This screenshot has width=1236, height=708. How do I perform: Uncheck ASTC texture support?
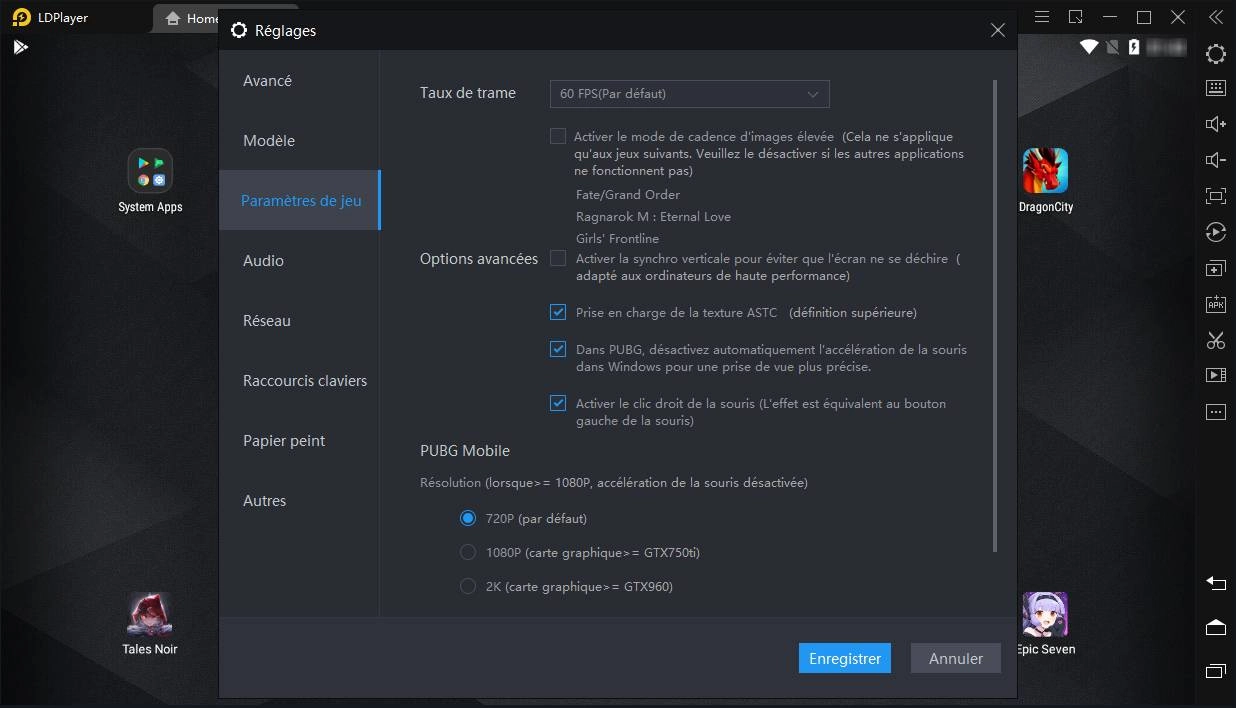click(558, 313)
